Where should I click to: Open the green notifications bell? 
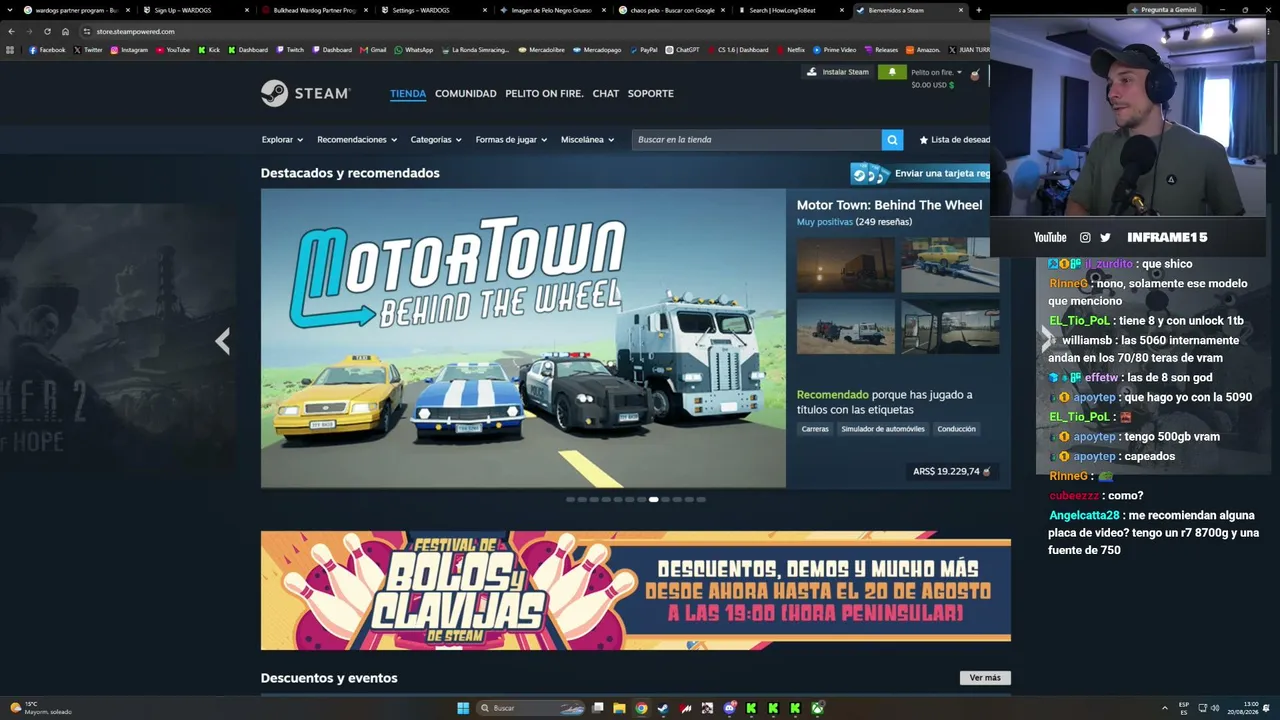click(x=892, y=72)
